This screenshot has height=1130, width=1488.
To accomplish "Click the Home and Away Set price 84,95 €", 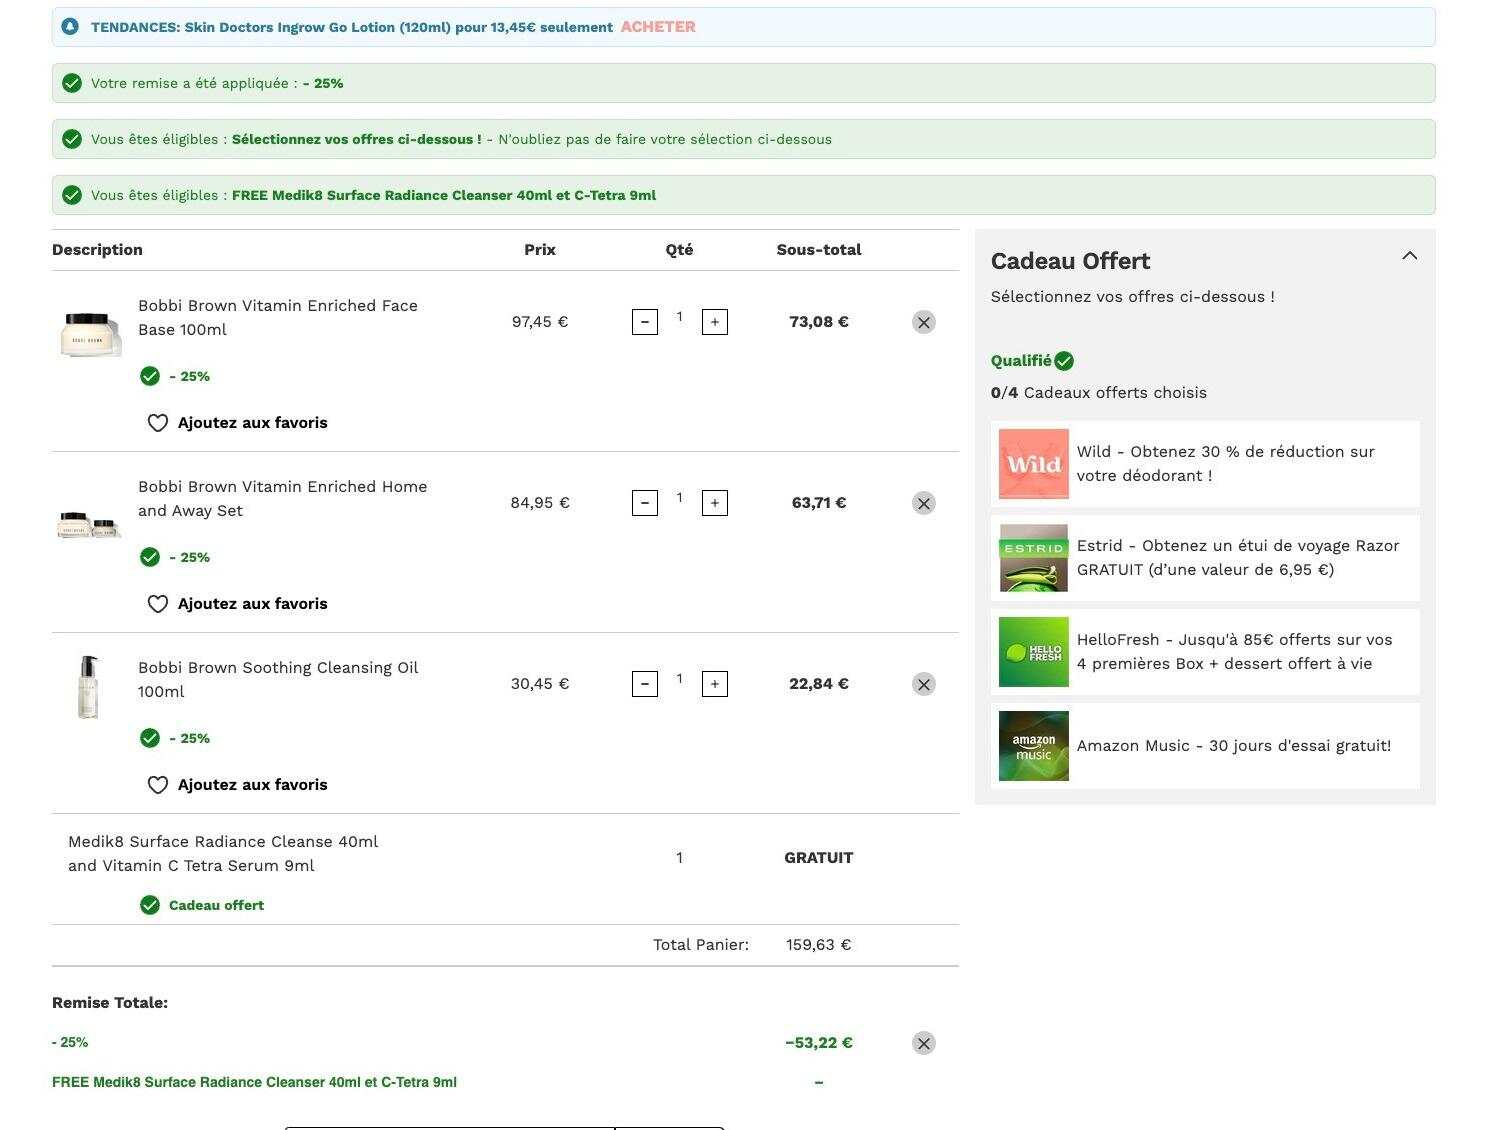I will click(540, 503).
